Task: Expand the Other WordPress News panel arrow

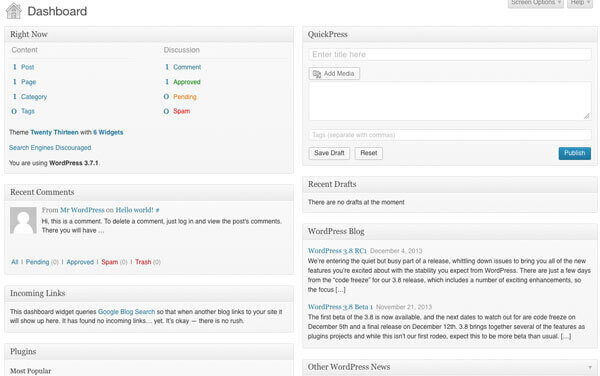Action: tap(590, 368)
